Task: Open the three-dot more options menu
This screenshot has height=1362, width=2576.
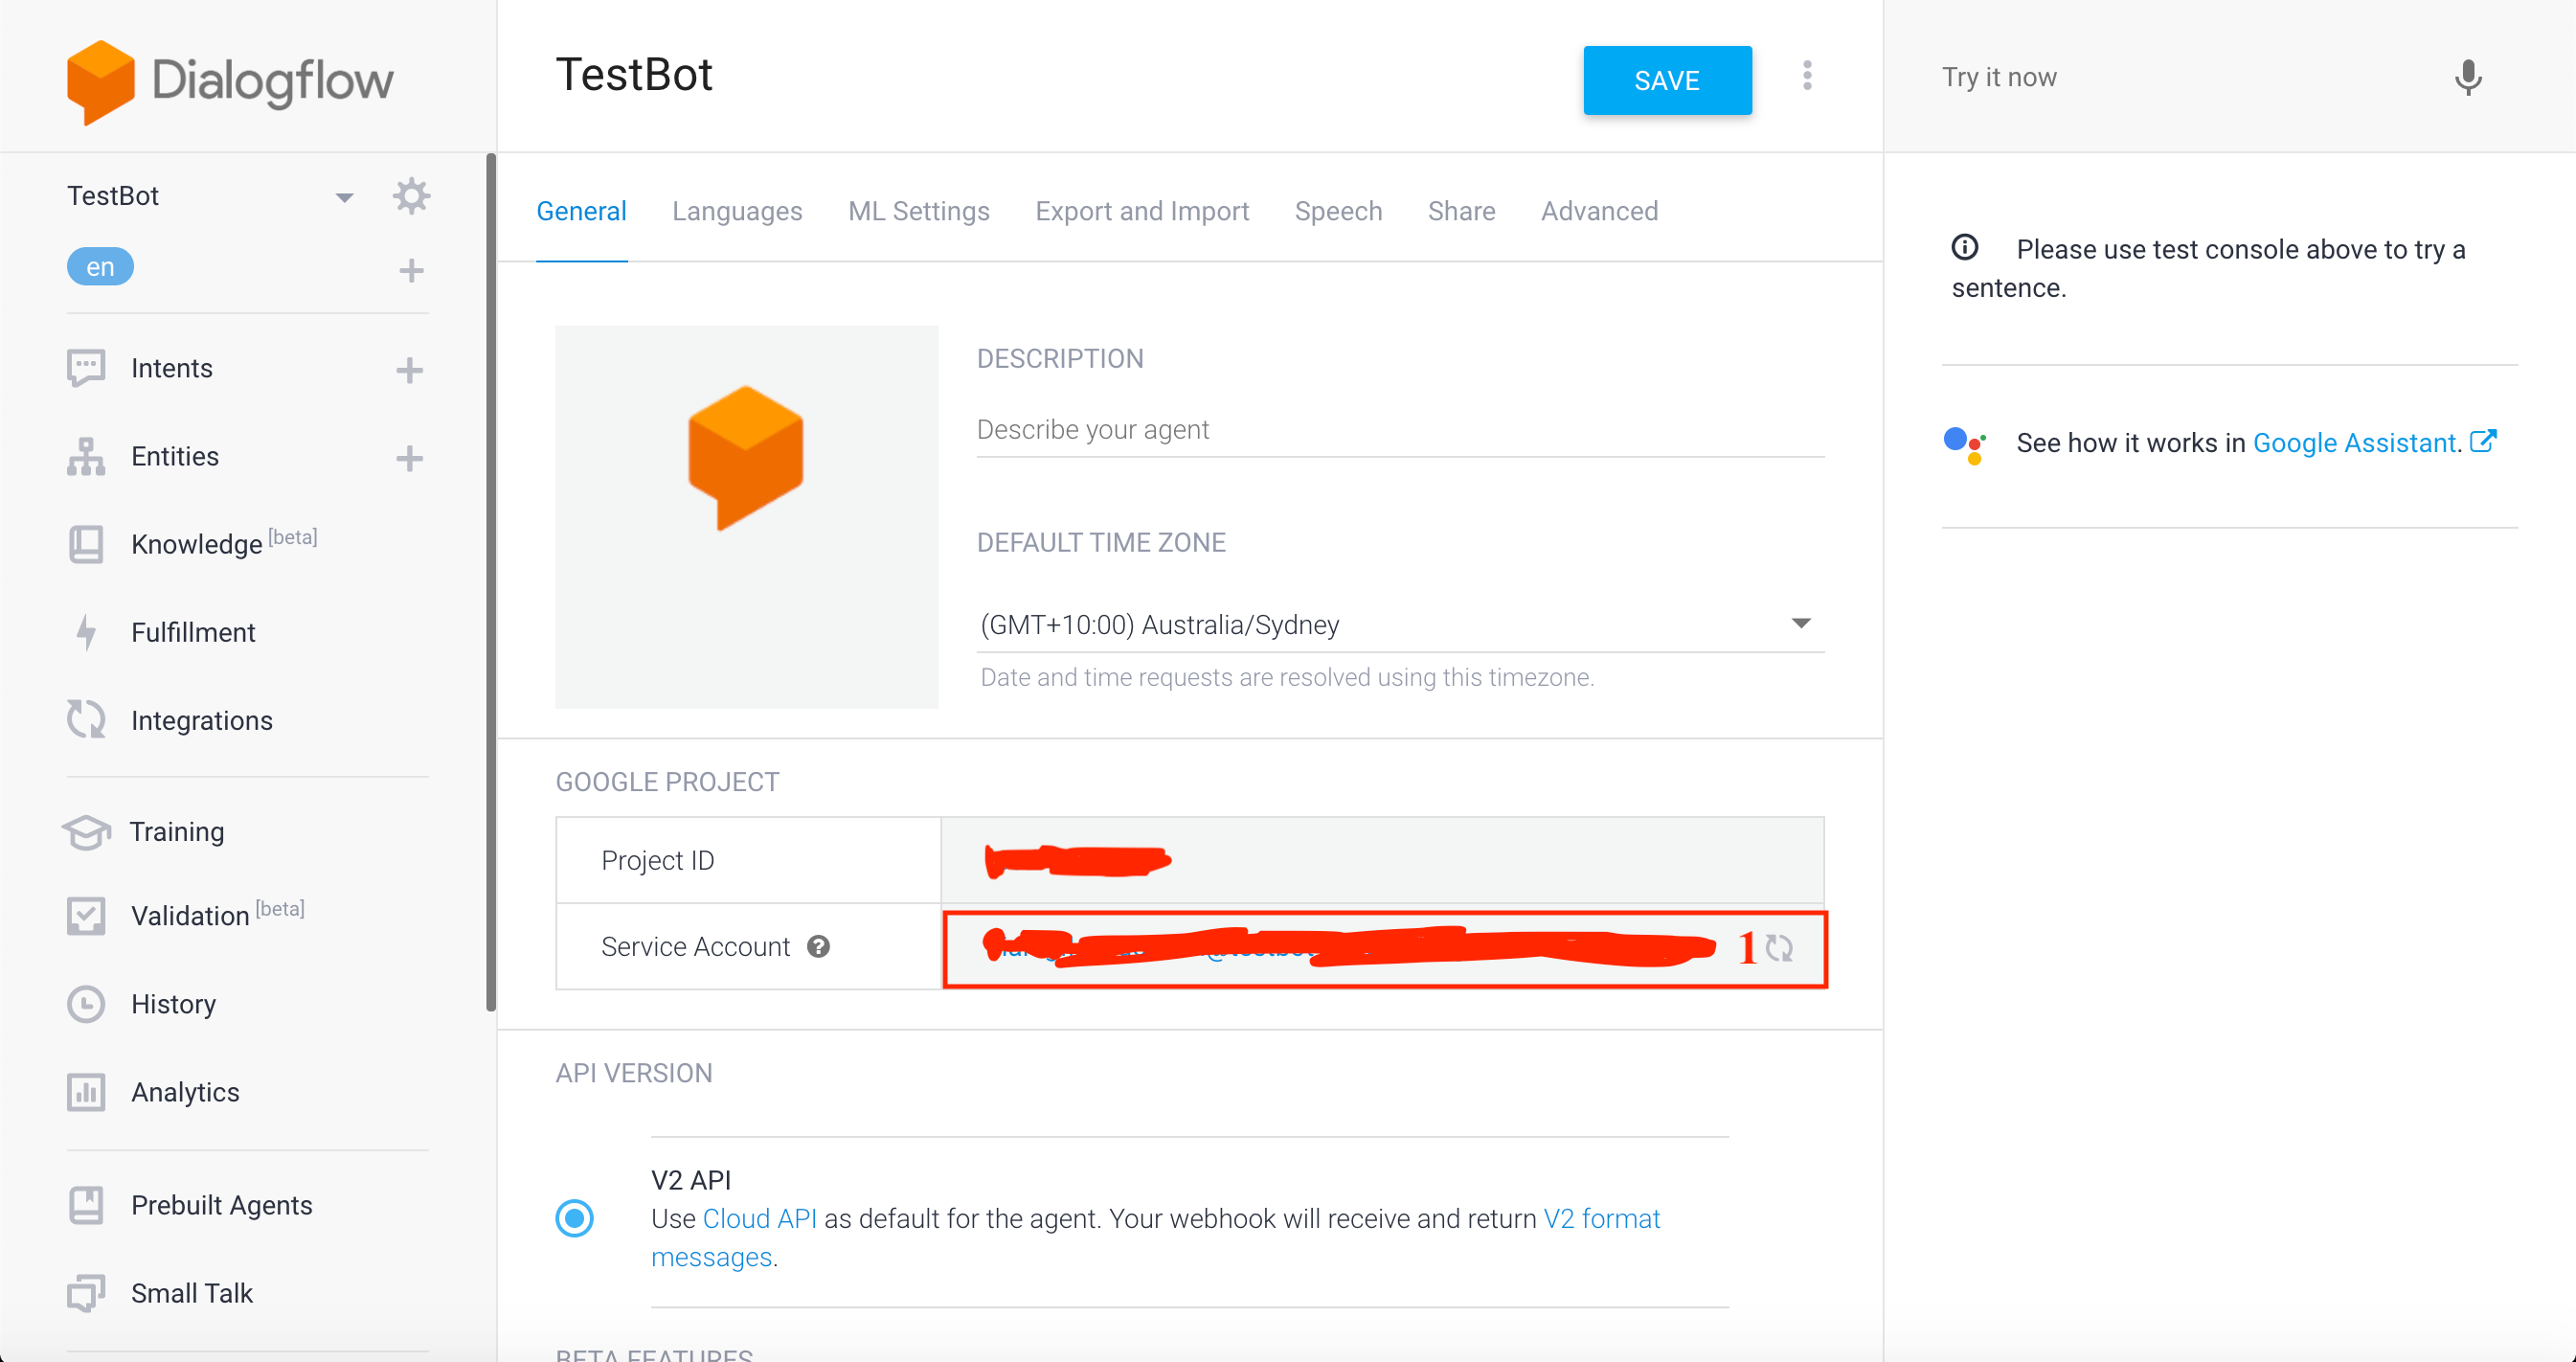Action: 1806,76
